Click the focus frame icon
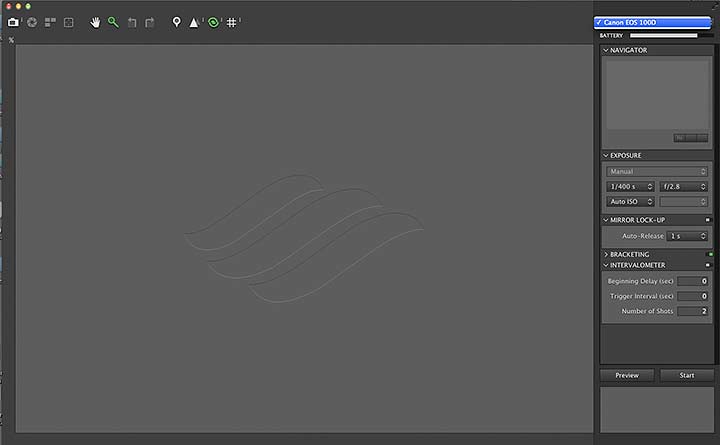 [x=68, y=22]
